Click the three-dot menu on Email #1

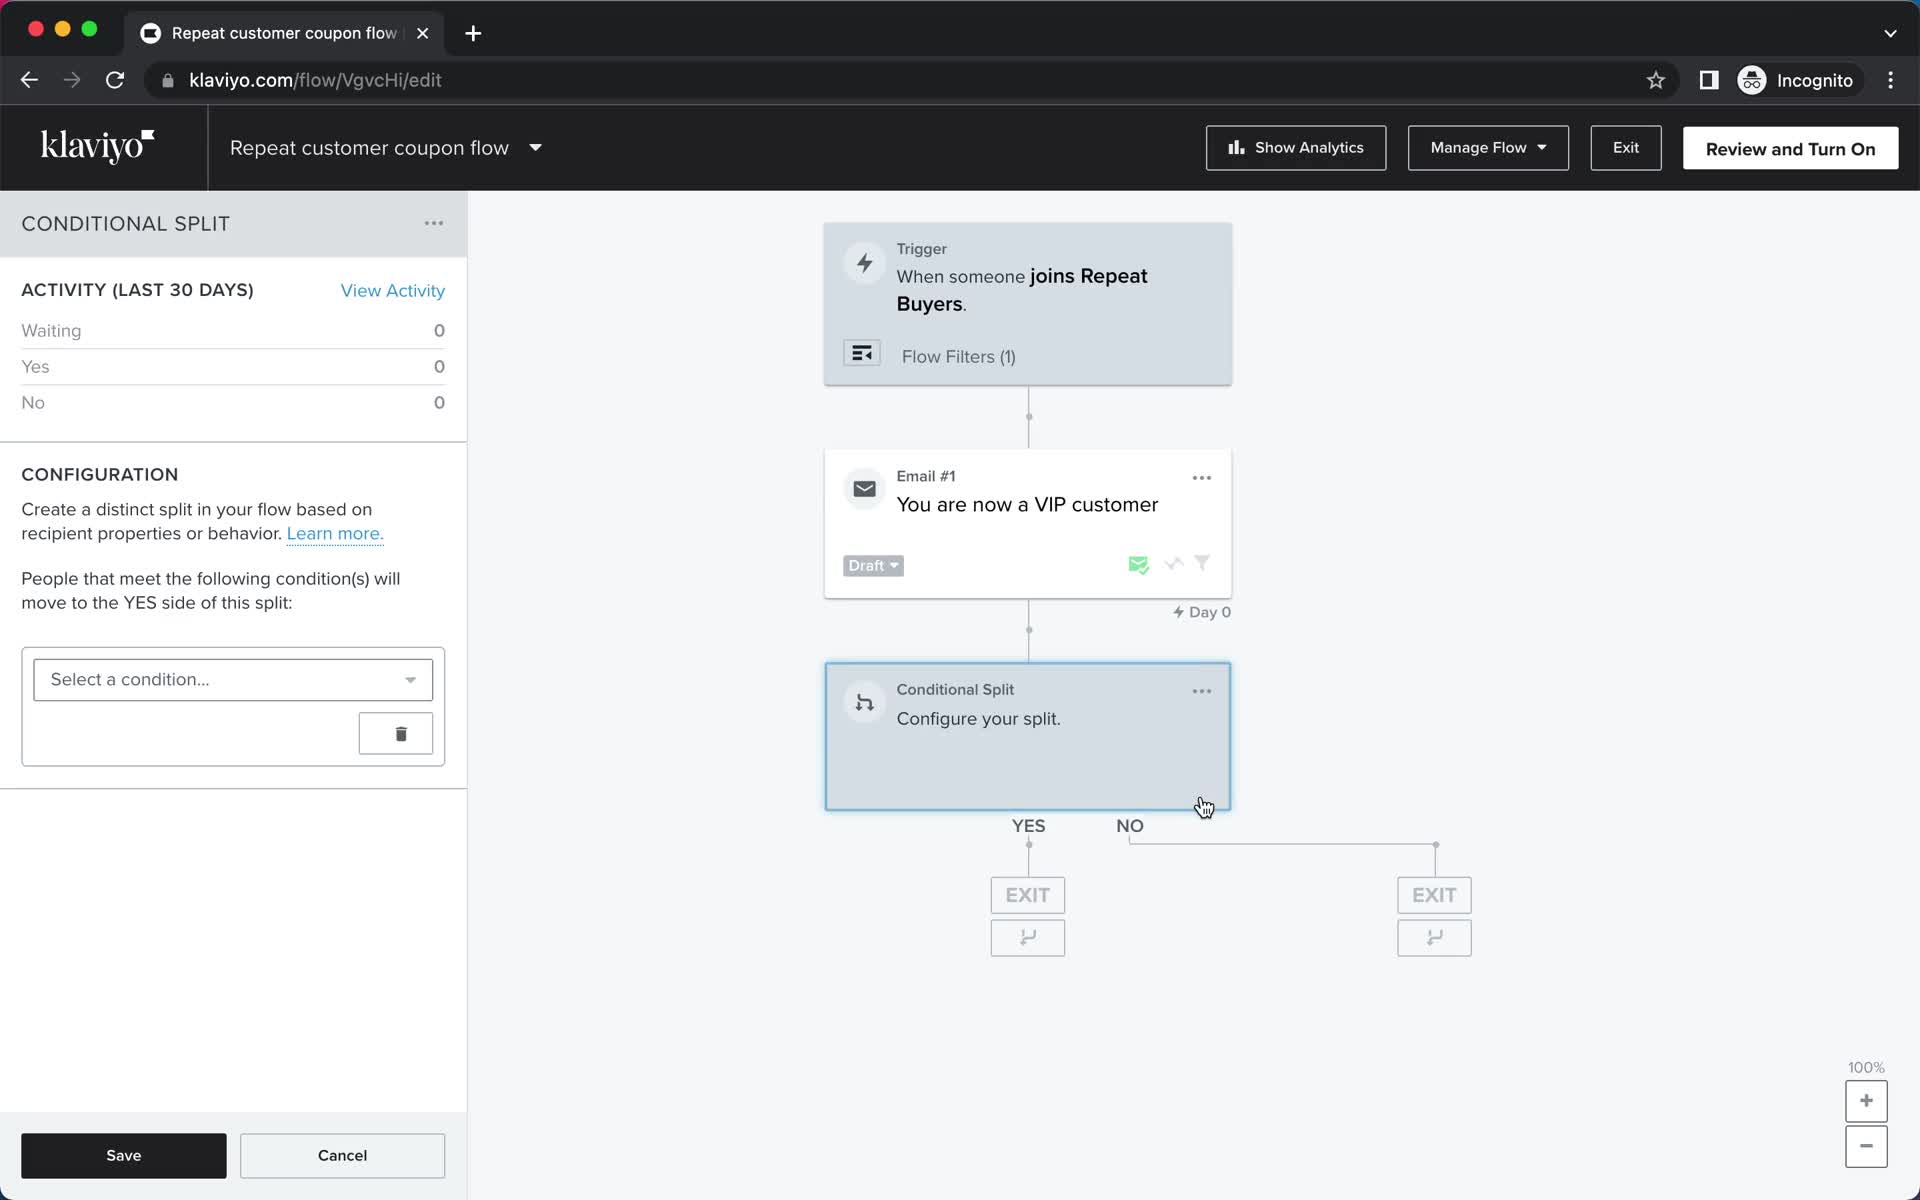click(x=1201, y=477)
